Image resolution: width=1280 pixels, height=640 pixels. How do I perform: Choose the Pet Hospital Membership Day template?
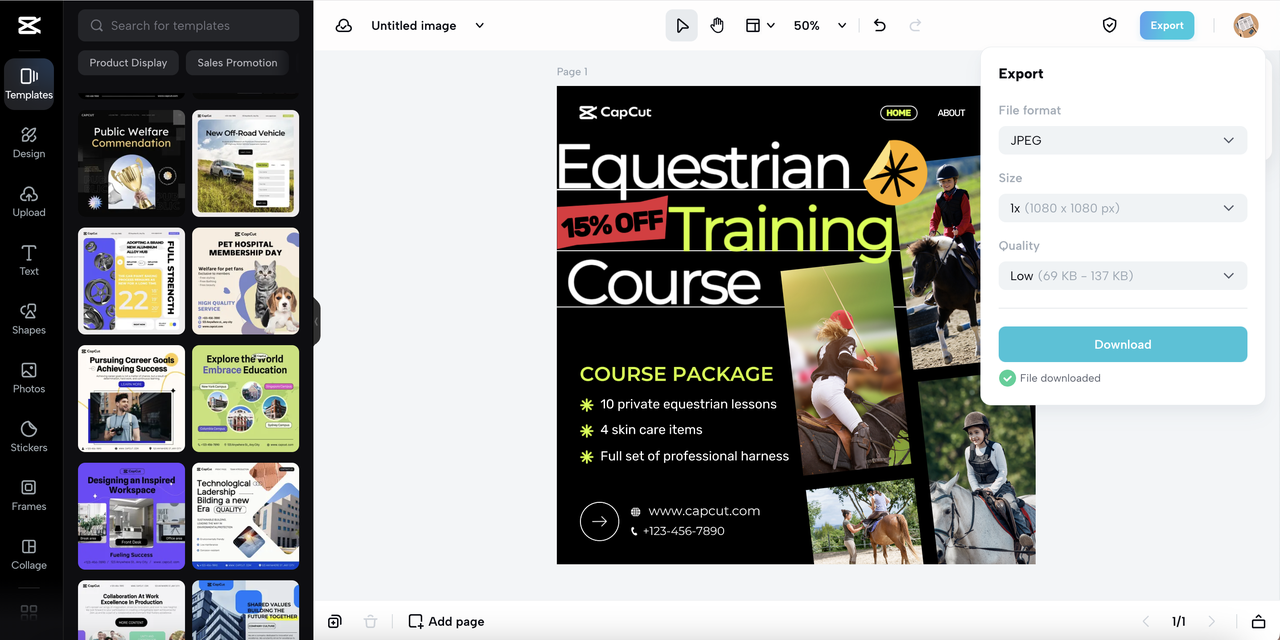245,281
